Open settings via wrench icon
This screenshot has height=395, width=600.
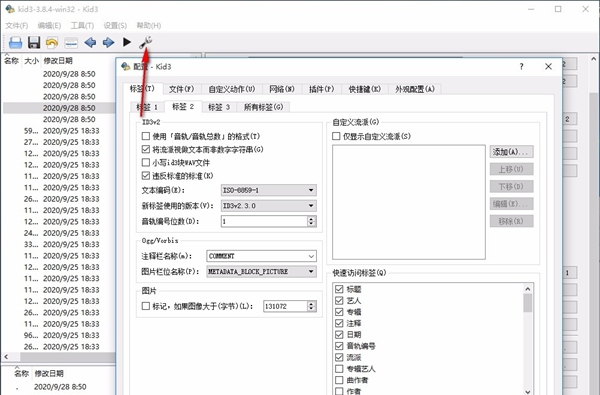coord(146,42)
